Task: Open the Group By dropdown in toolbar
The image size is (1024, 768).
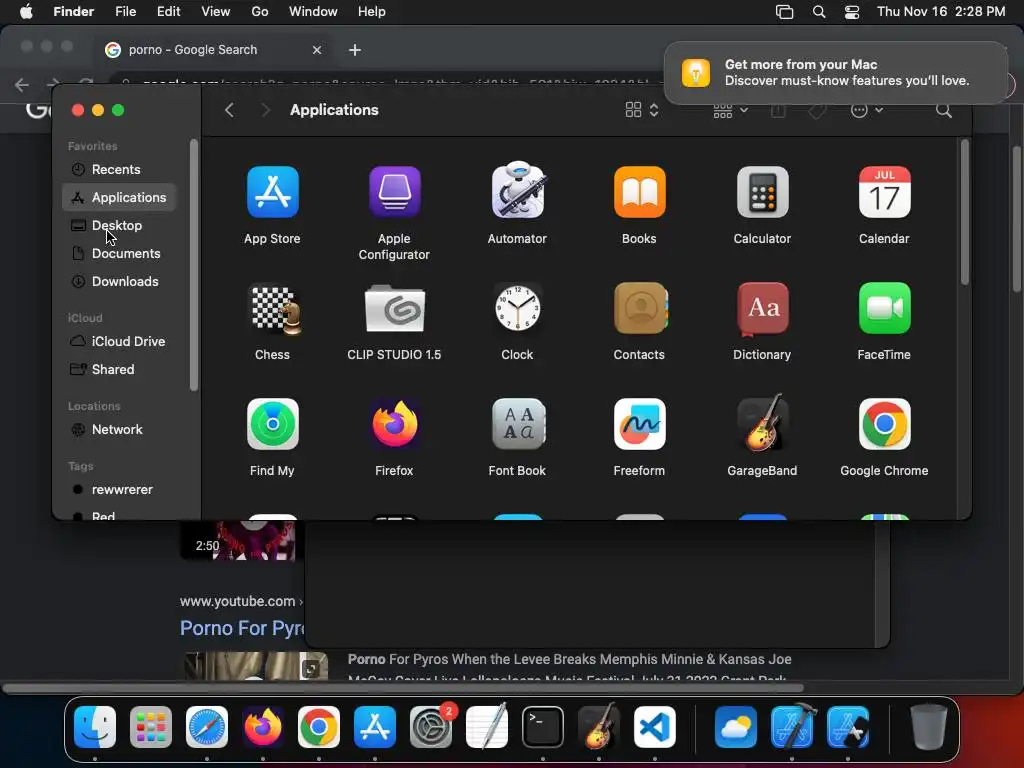Action: [x=730, y=110]
